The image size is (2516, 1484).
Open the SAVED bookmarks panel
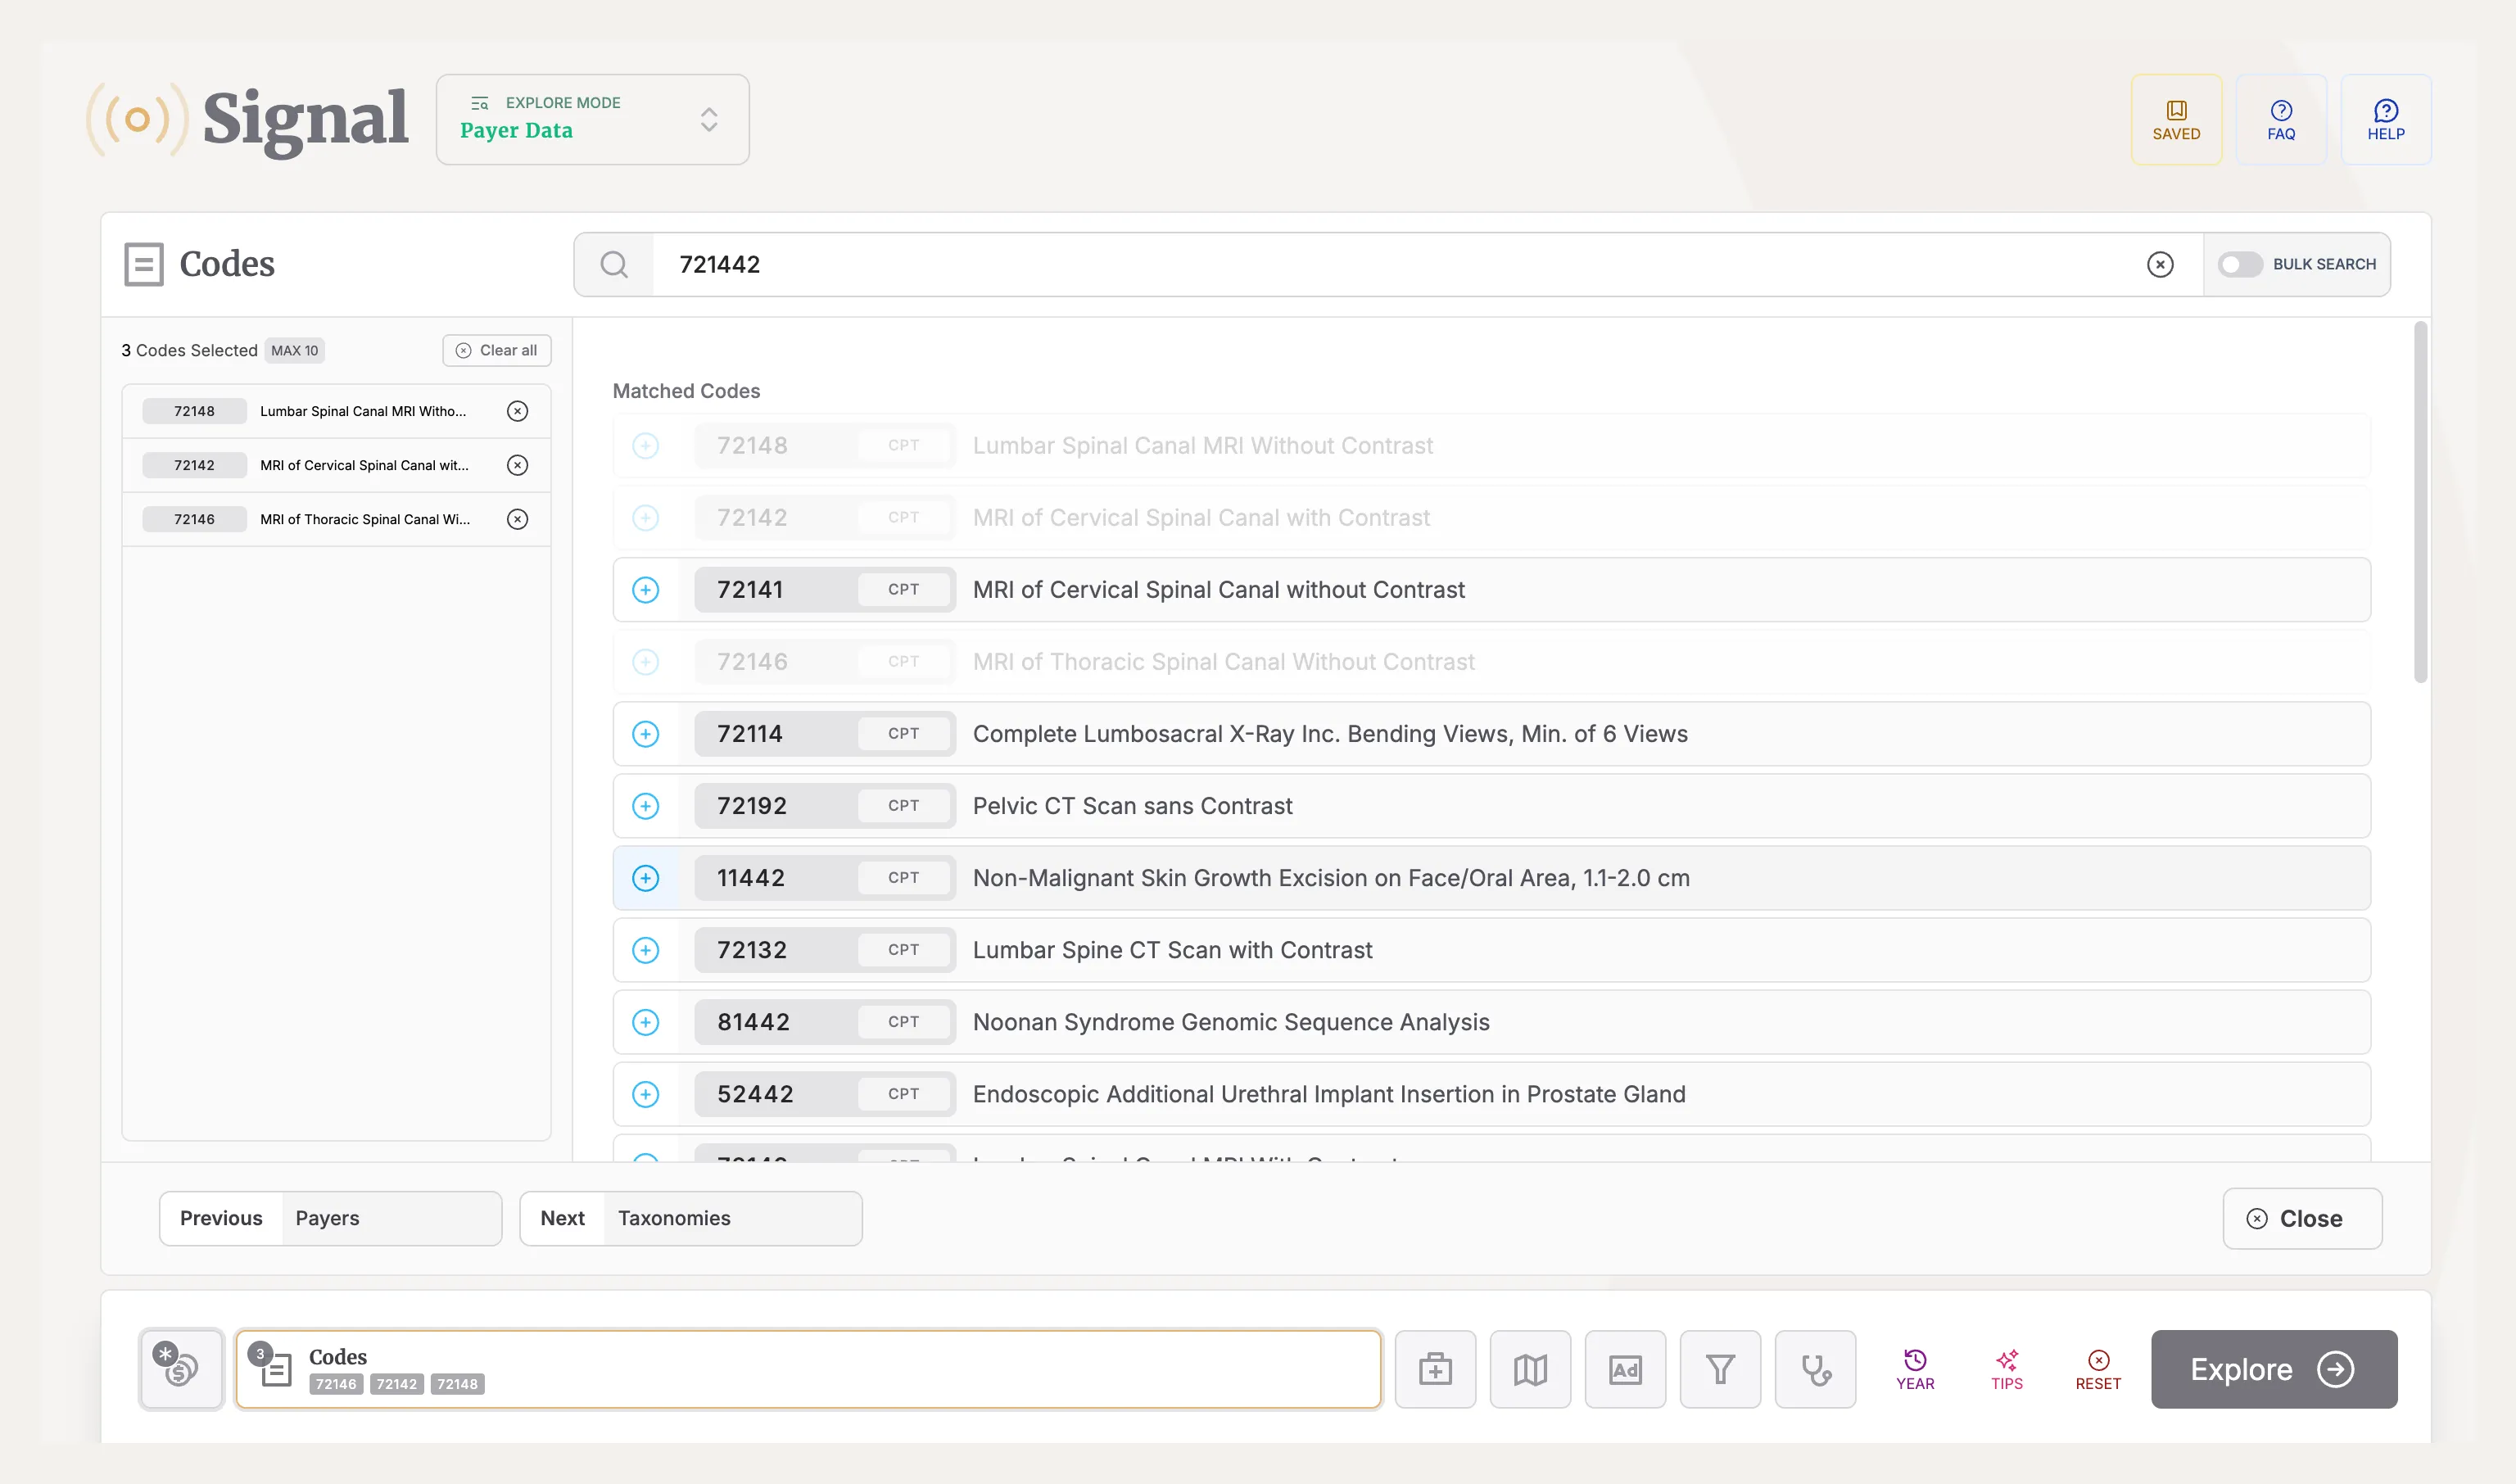tap(2177, 119)
